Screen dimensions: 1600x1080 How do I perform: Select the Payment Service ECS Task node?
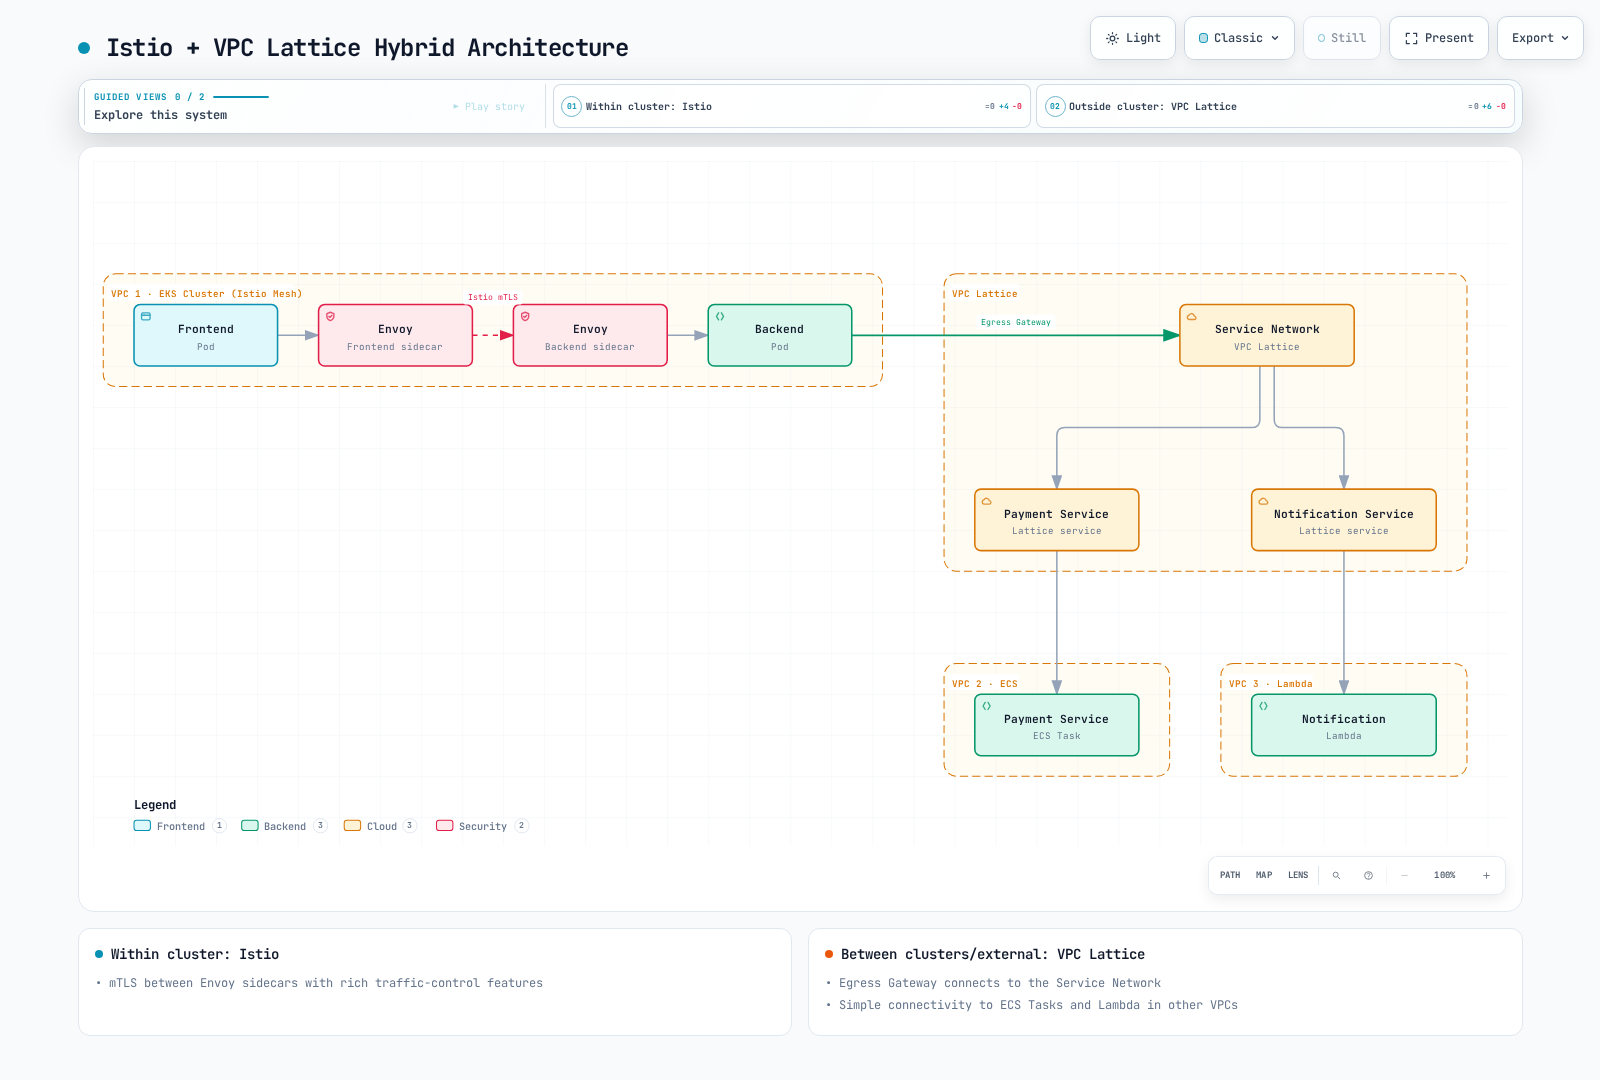[x=1057, y=725]
